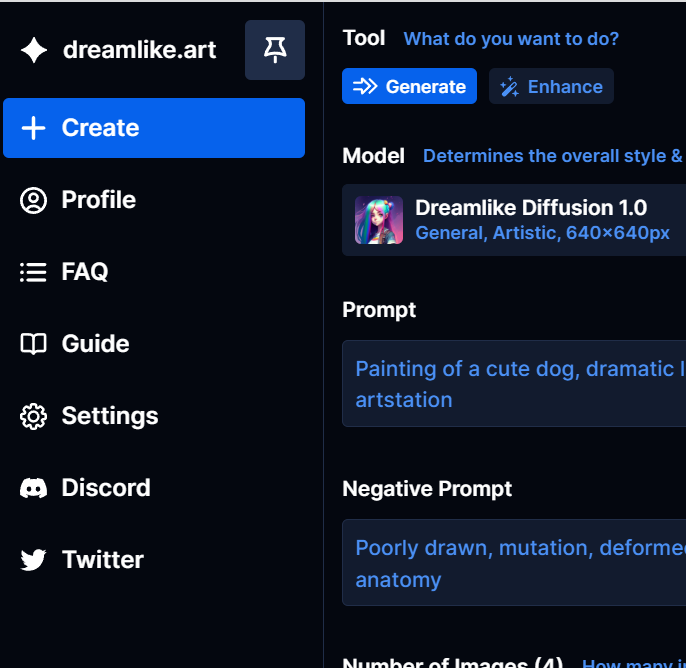
Task: Select the Generate tool label
Action: click(426, 87)
